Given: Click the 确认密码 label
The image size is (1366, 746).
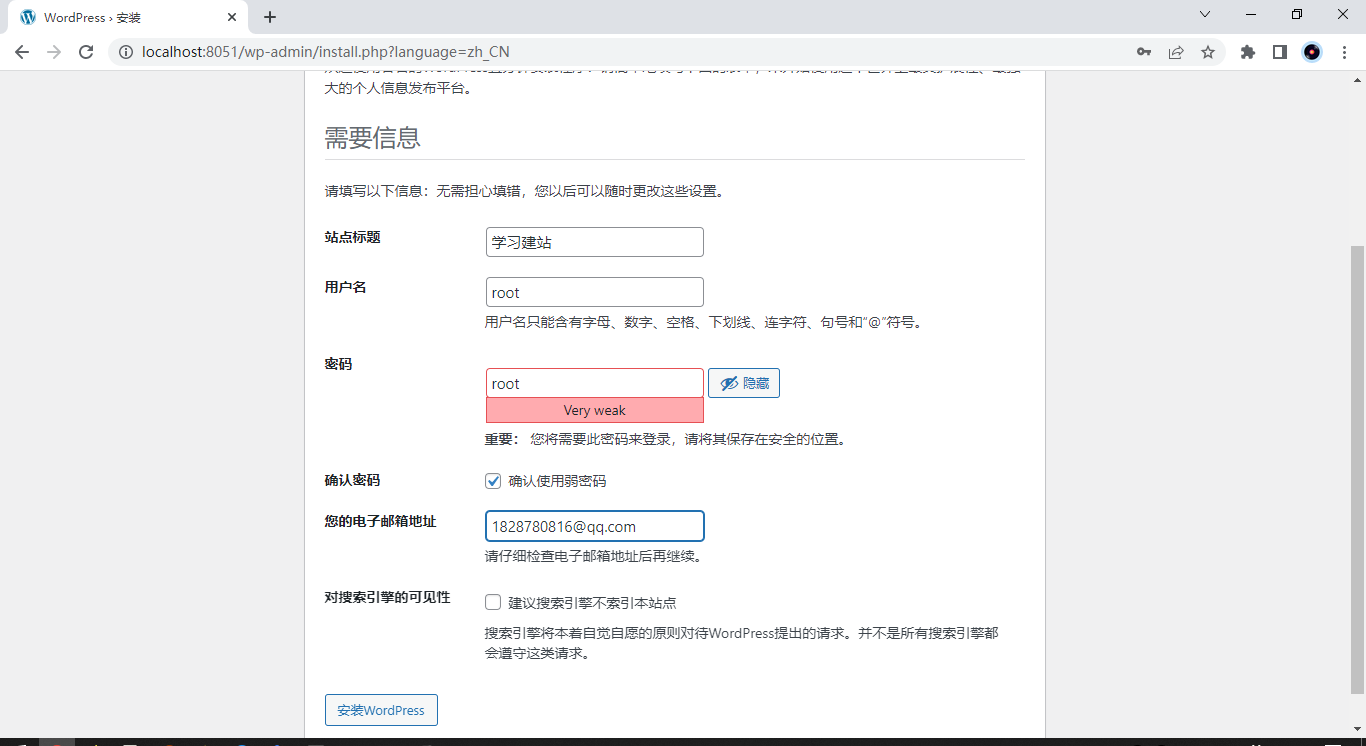Looking at the screenshot, I should click(353, 480).
